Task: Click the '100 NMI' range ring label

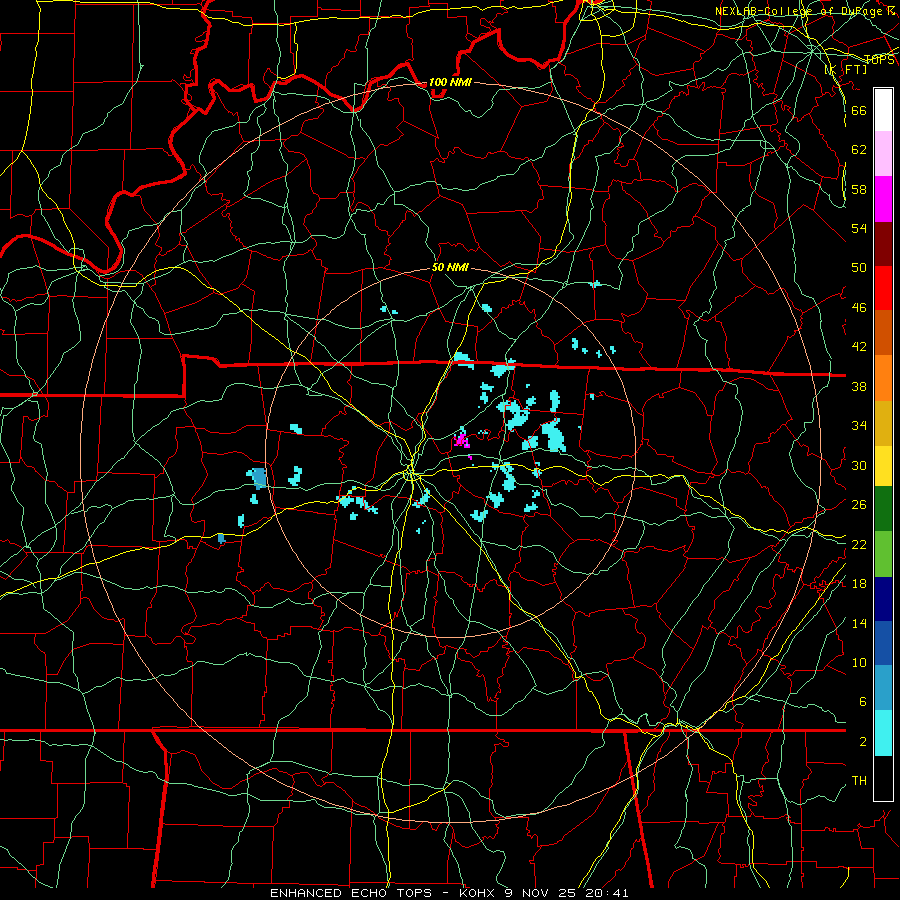Action: point(450,83)
